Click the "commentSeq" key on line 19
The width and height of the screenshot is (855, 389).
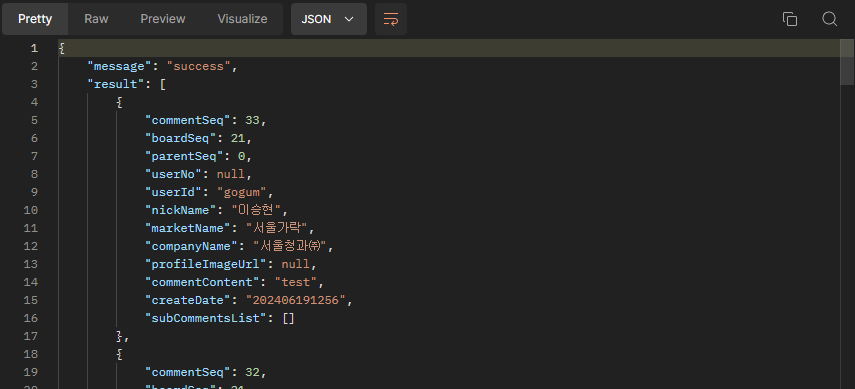coord(188,372)
